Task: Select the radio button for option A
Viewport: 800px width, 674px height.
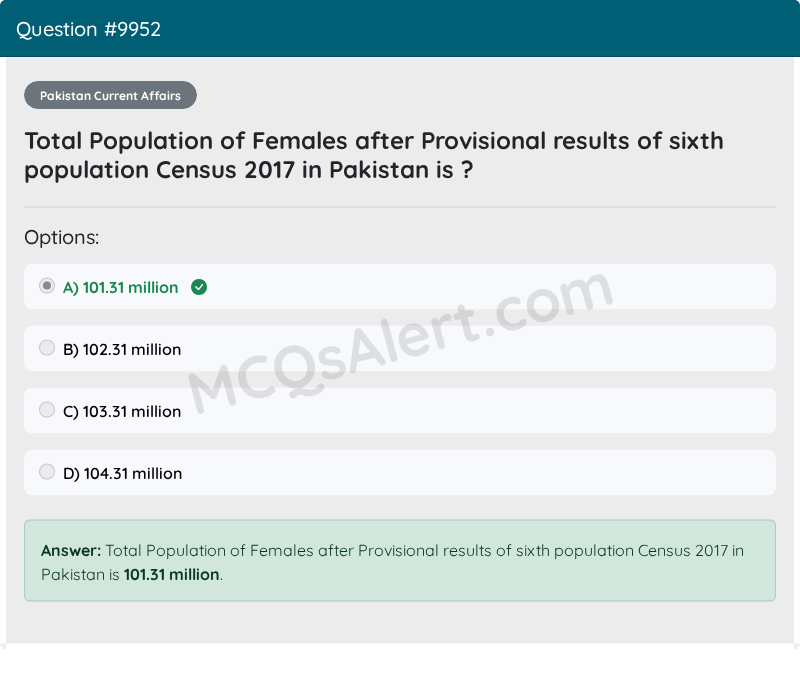Action: 47,286
